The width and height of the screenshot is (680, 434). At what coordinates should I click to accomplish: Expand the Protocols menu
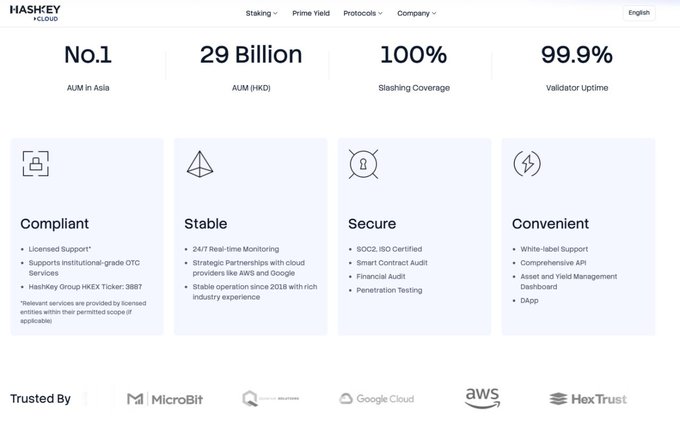pyautogui.click(x=363, y=13)
